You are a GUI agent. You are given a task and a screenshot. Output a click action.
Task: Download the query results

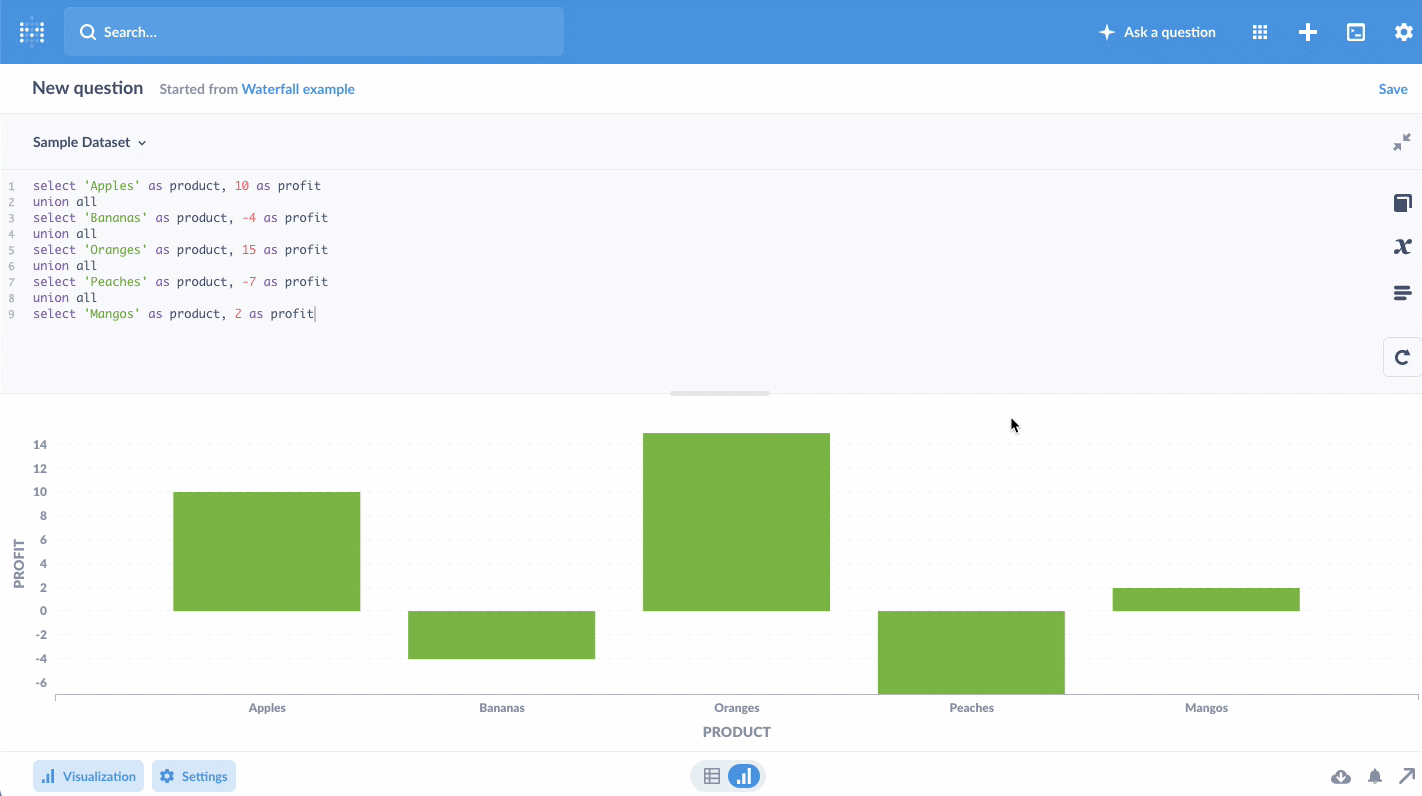(x=1340, y=776)
